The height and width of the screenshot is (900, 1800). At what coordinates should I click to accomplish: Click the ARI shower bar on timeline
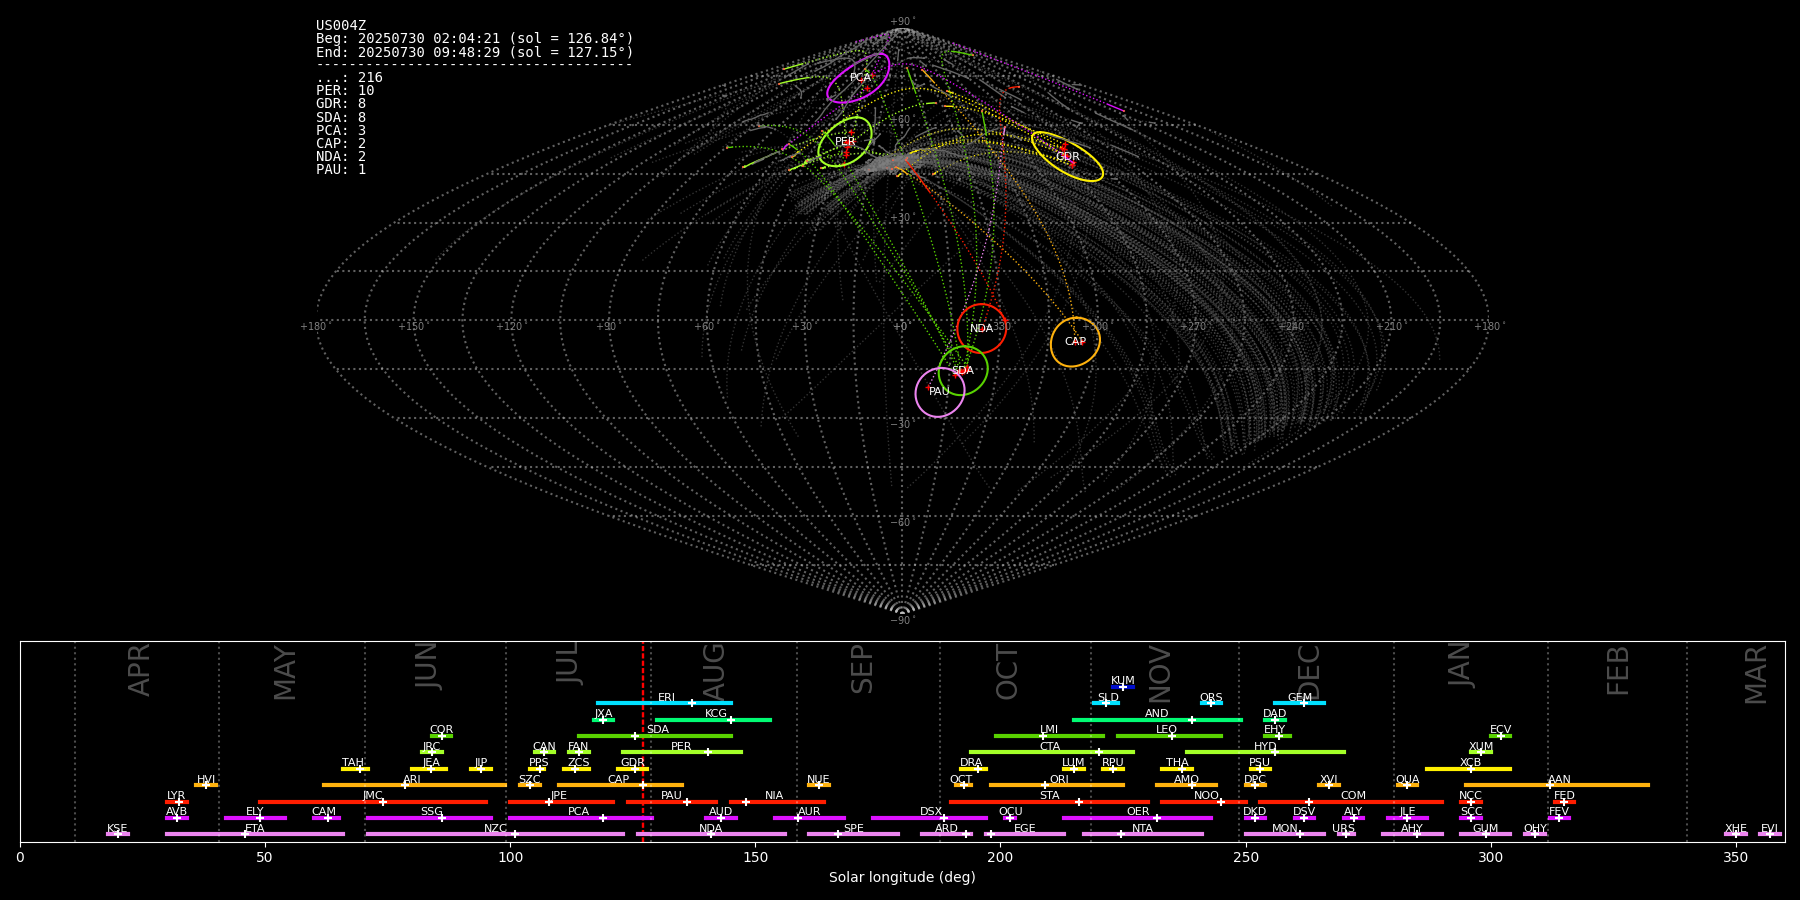click(414, 785)
